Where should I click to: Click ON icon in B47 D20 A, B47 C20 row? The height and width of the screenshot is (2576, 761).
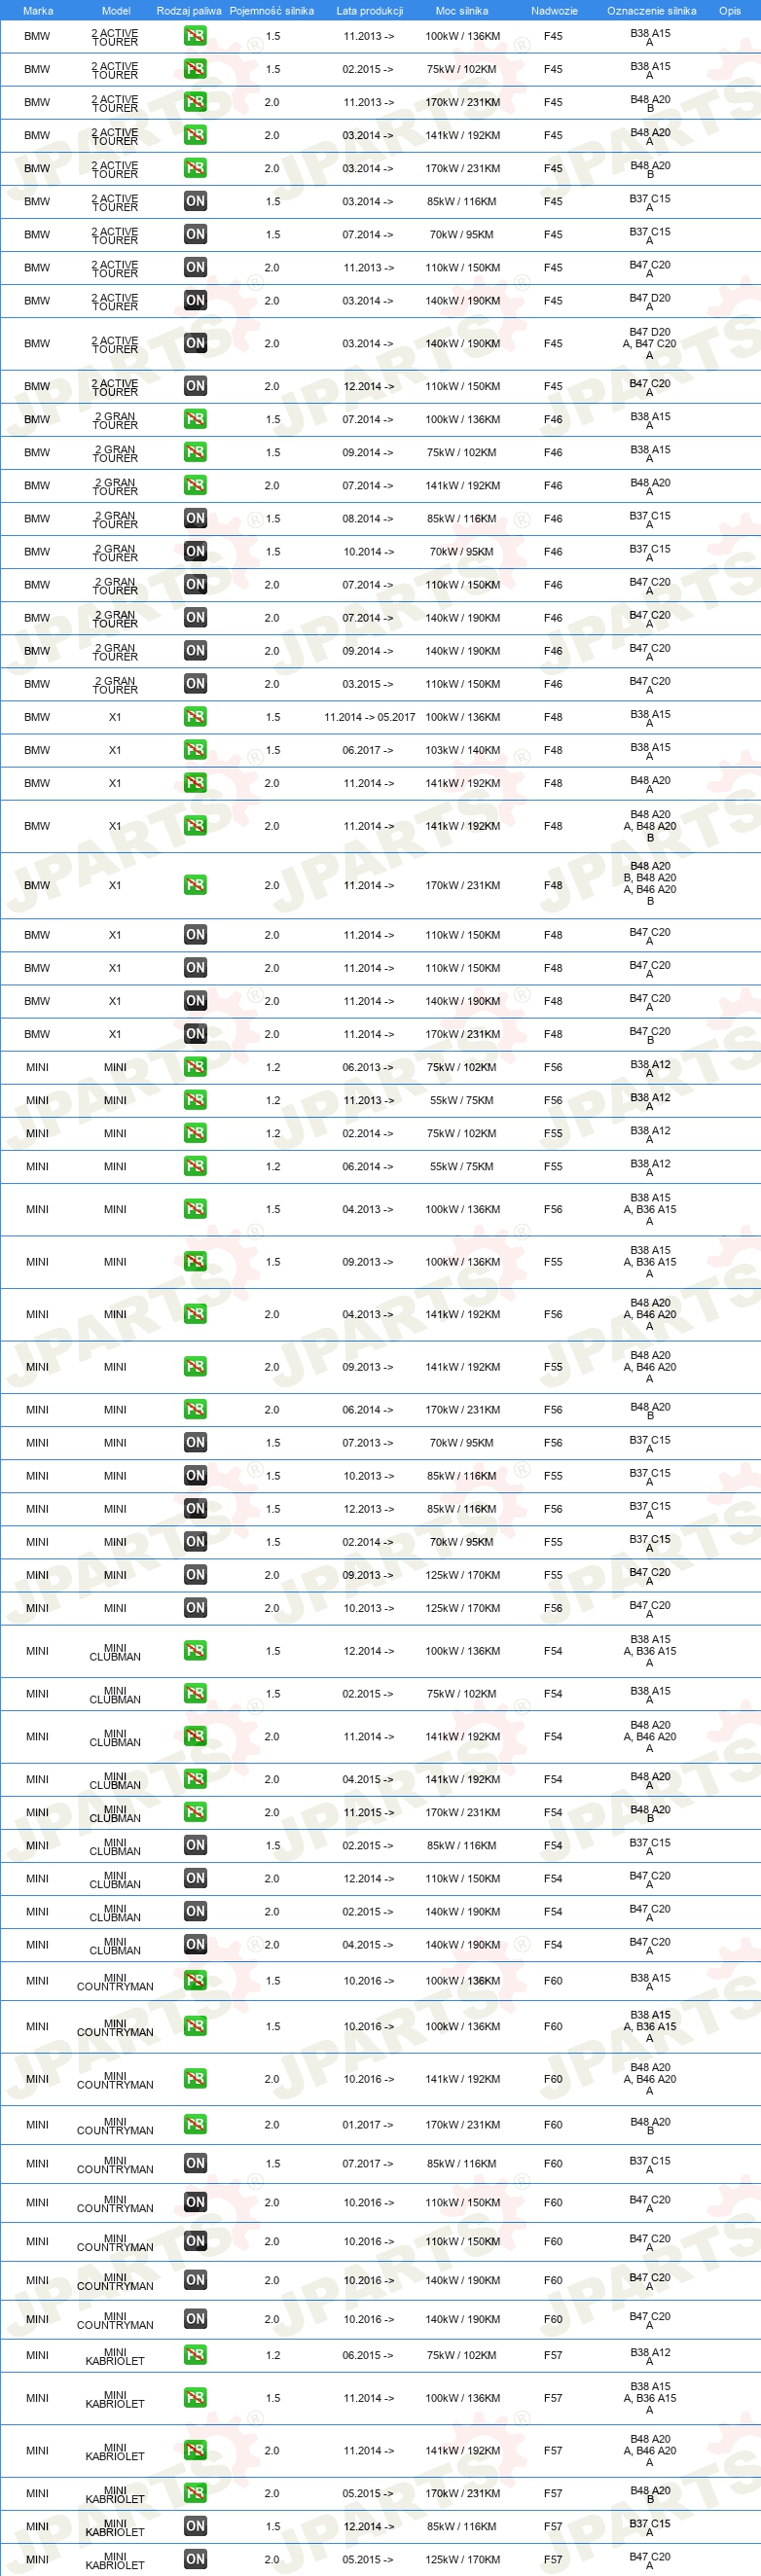point(195,343)
